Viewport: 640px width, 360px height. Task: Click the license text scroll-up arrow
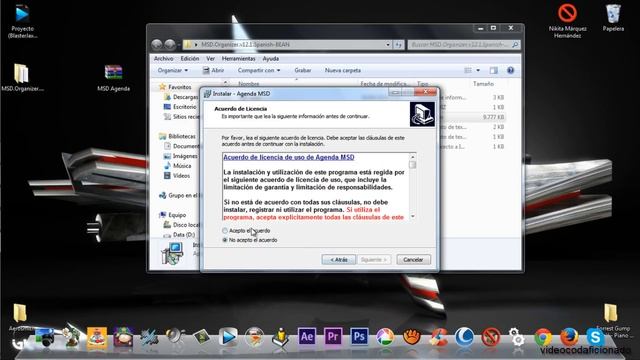pyautogui.click(x=413, y=157)
